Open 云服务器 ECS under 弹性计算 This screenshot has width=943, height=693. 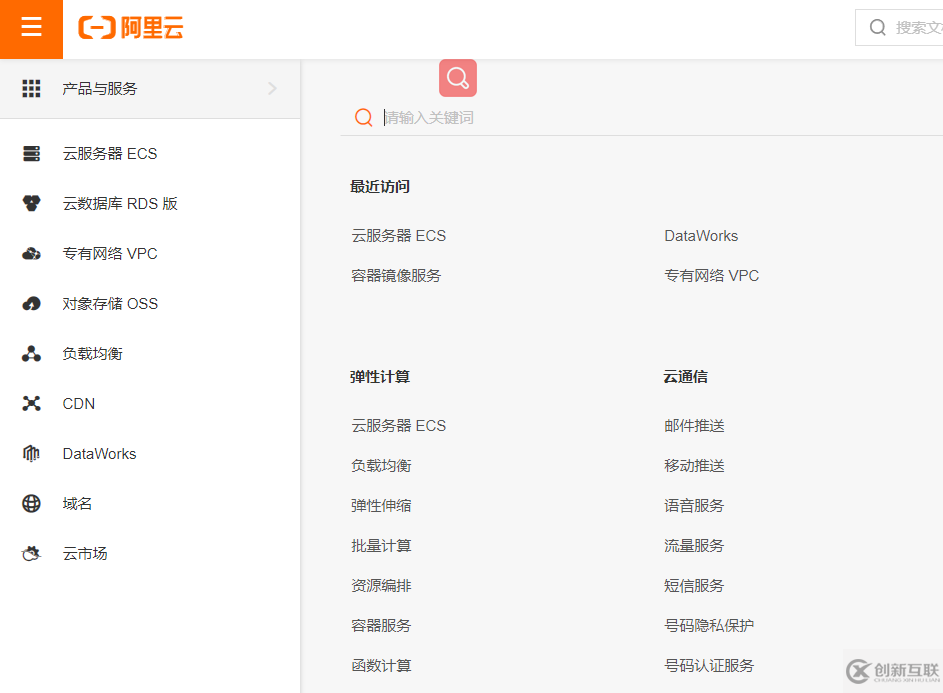399,426
